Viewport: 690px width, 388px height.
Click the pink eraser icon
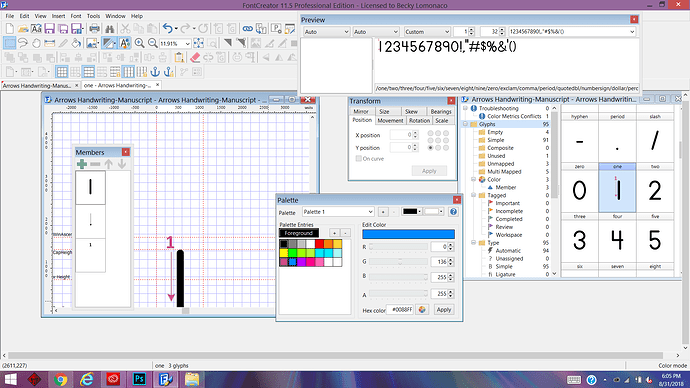pos(195,58)
